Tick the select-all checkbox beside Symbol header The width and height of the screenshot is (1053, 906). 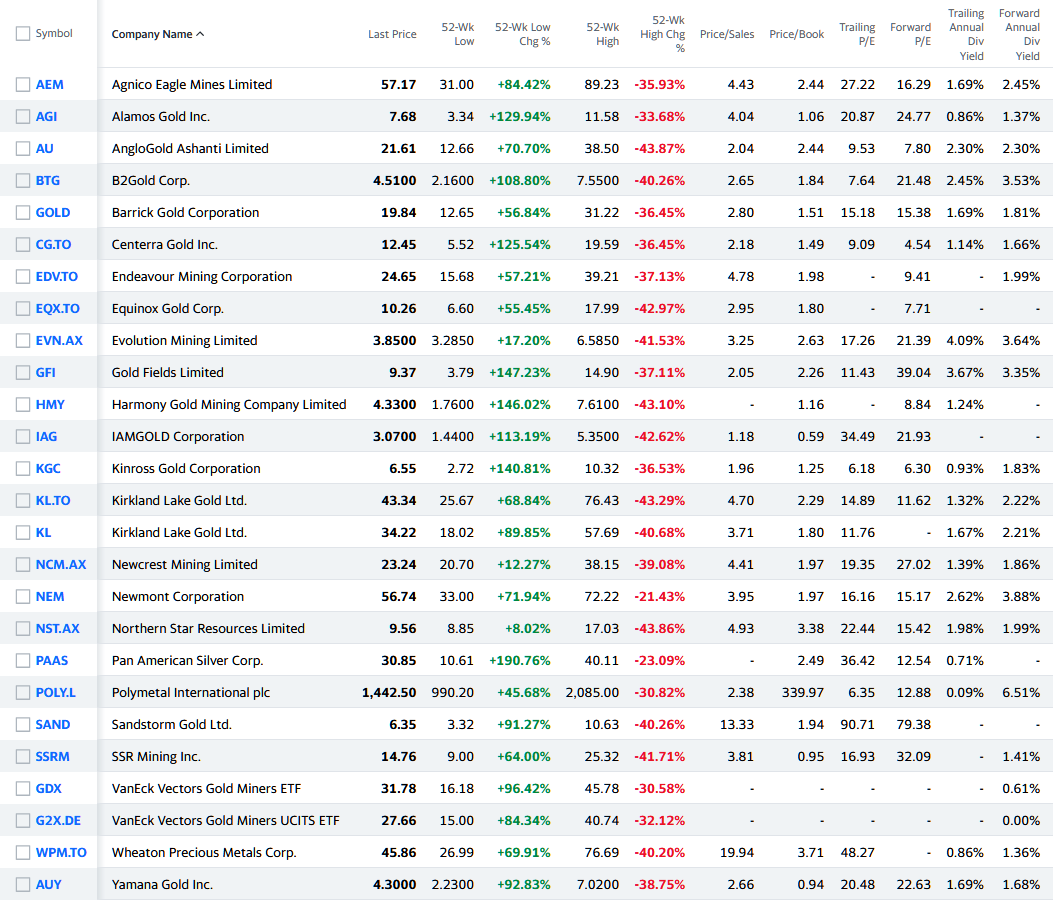click(23, 34)
